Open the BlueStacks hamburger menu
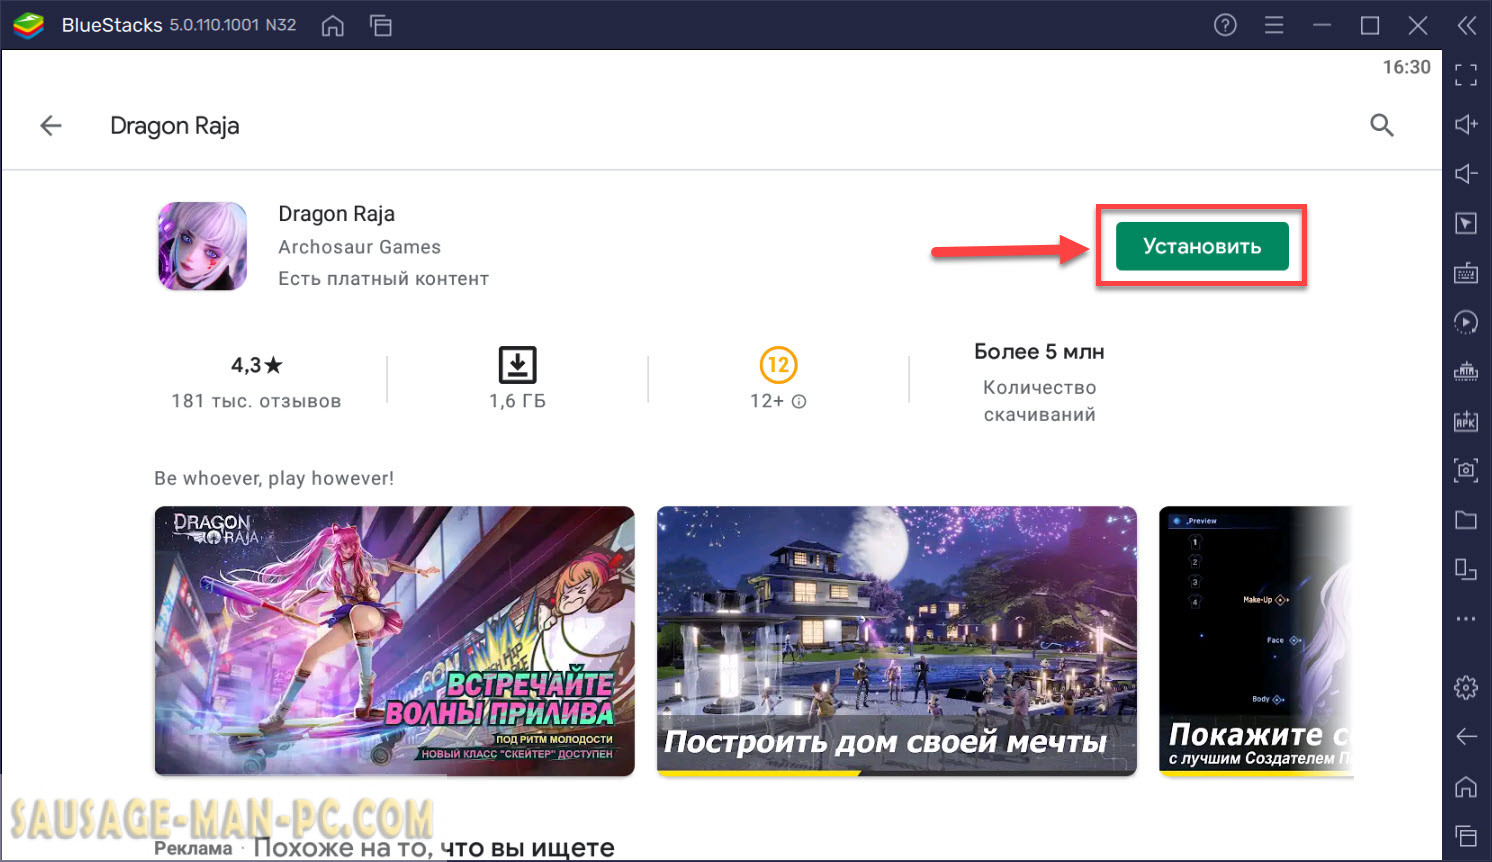This screenshot has width=1492, height=862. click(x=1274, y=25)
